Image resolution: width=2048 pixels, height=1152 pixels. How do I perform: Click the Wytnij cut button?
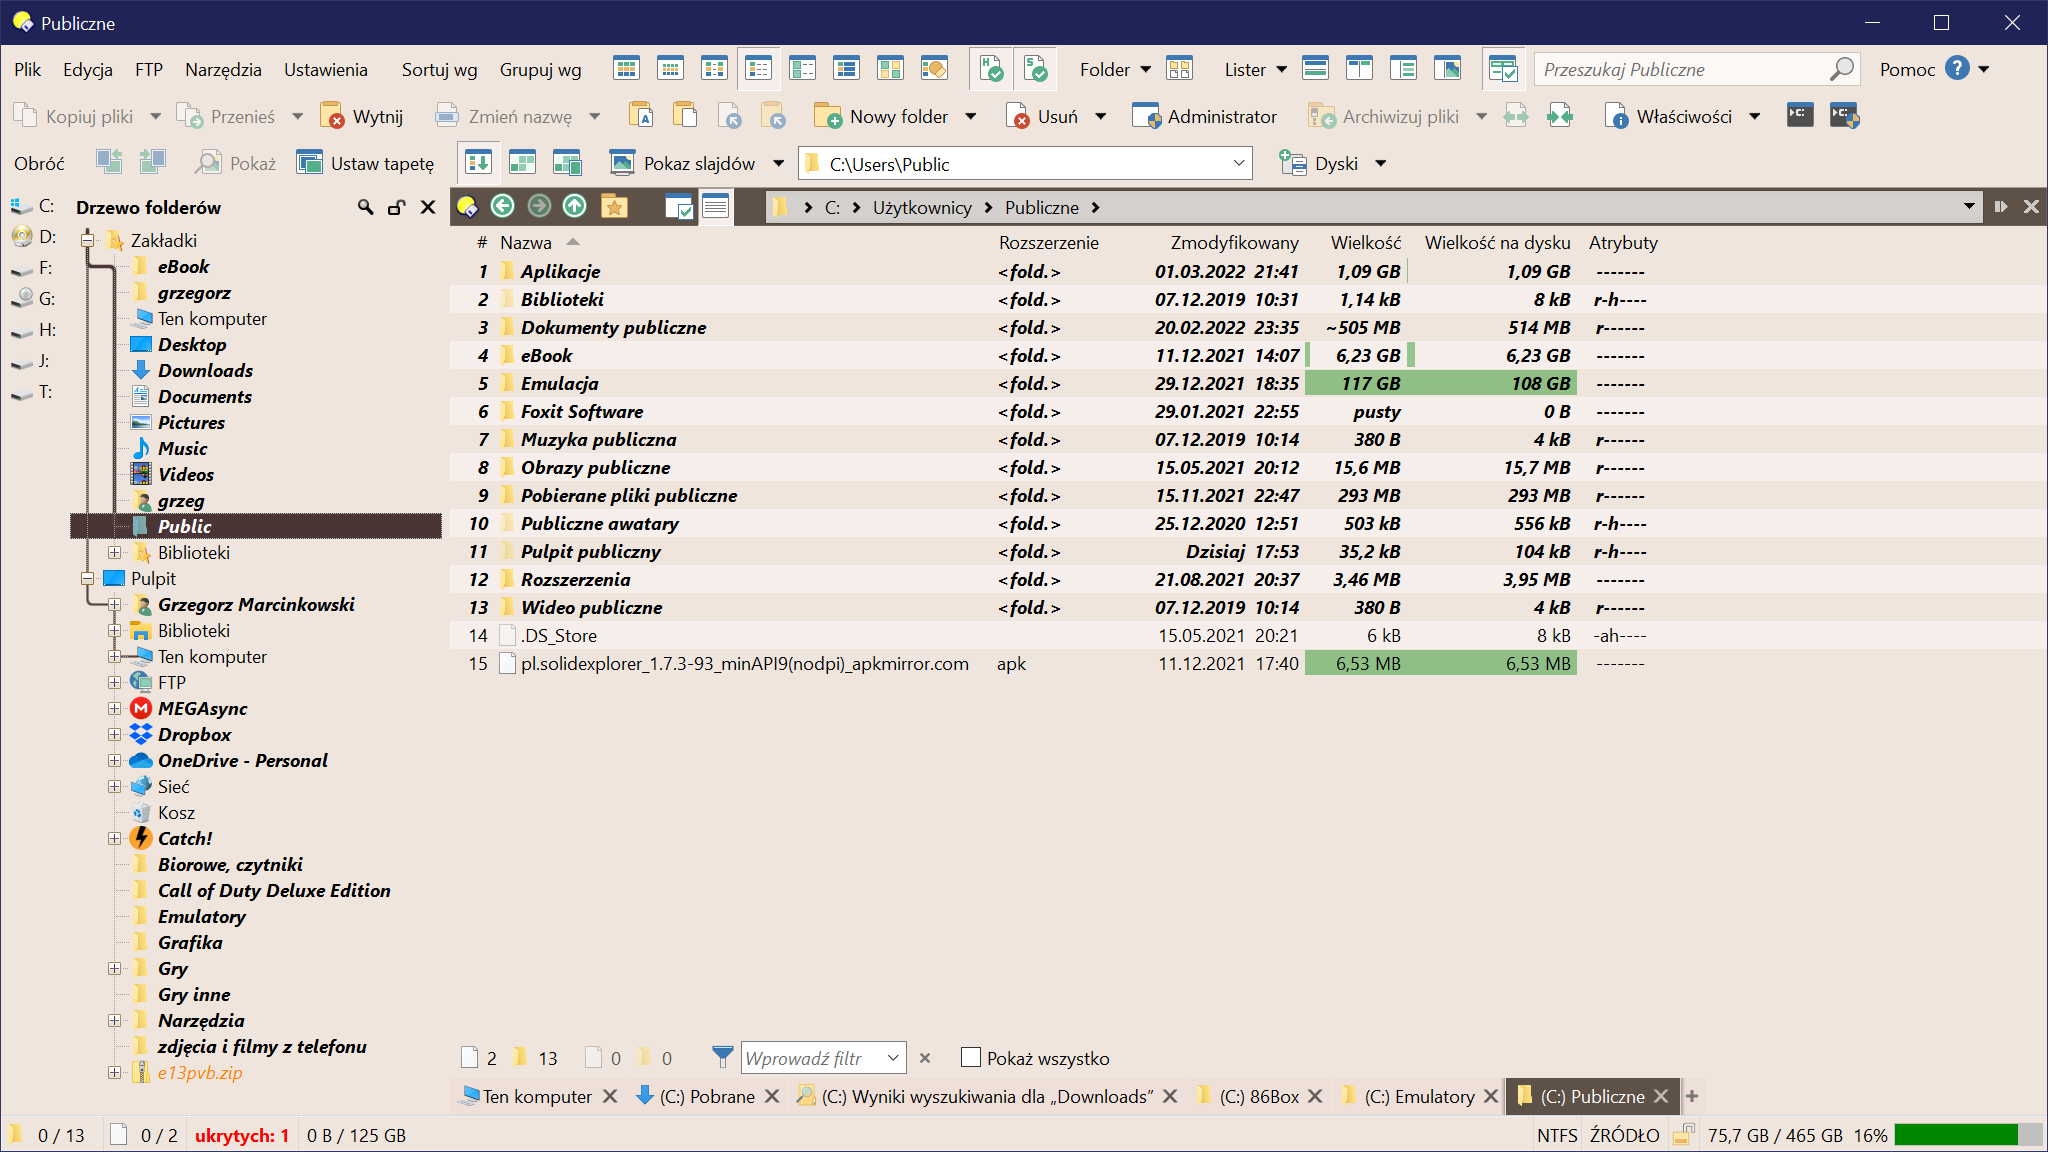coord(362,116)
